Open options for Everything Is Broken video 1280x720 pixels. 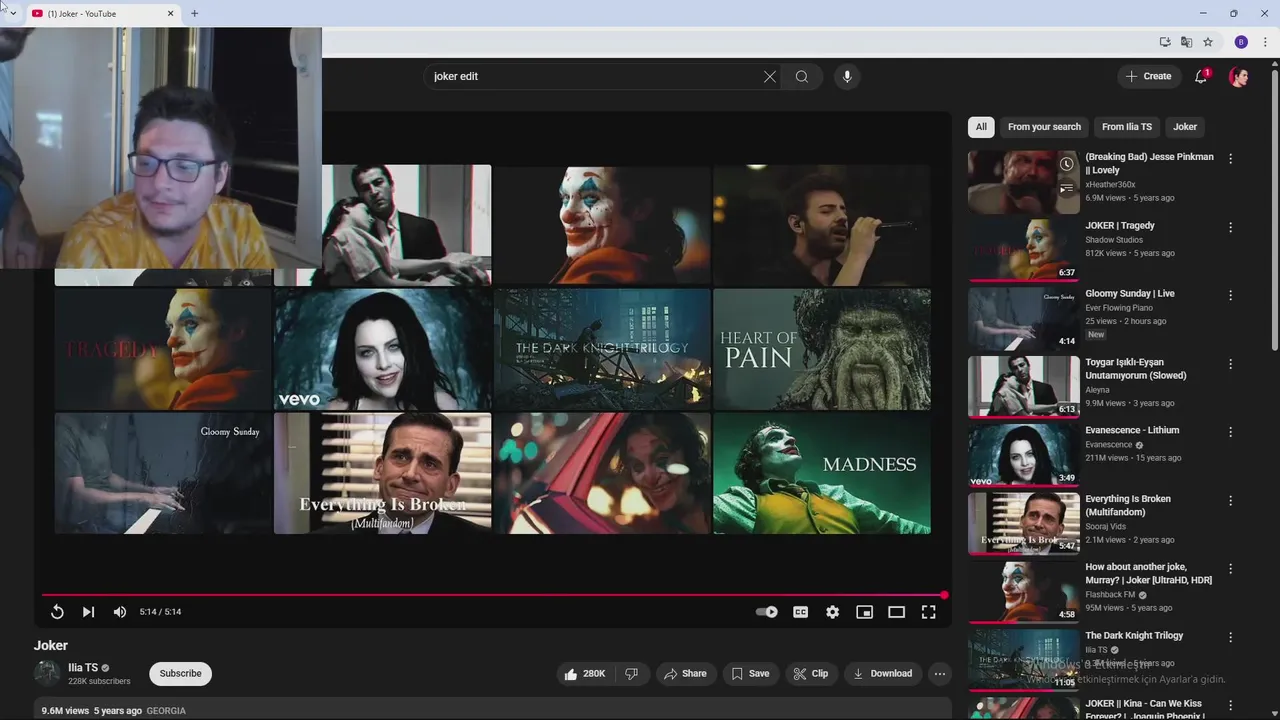1230,500
